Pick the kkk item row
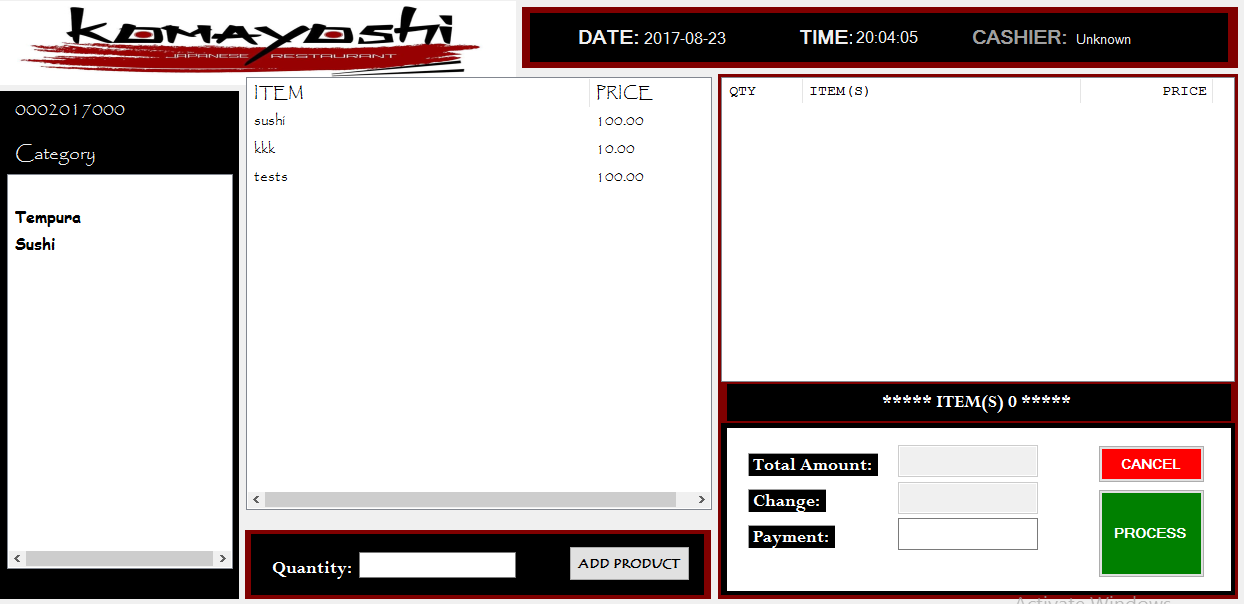This screenshot has width=1244, height=604. coord(265,149)
